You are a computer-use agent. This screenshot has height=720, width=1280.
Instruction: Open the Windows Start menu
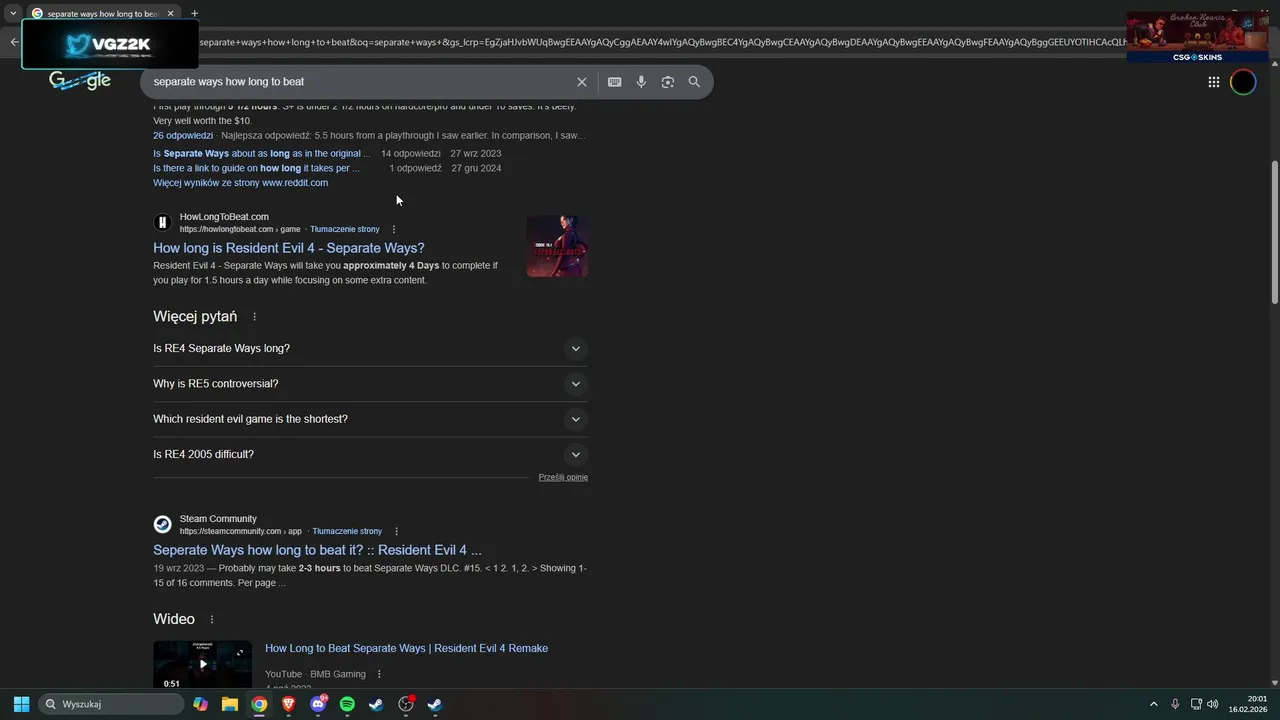coord(21,704)
